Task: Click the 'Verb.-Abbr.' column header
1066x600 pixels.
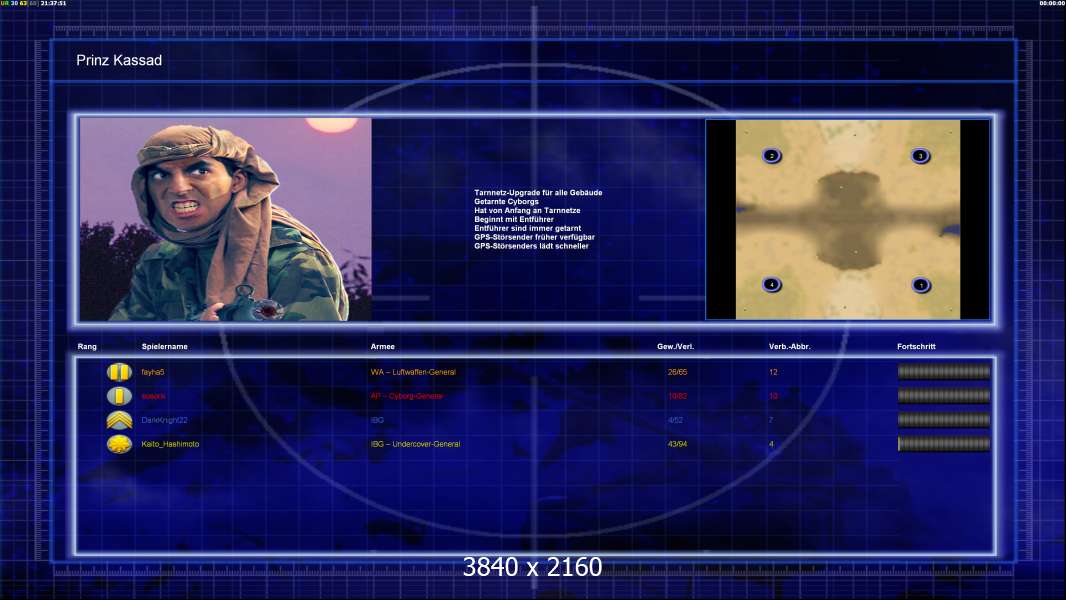Action: click(x=789, y=347)
